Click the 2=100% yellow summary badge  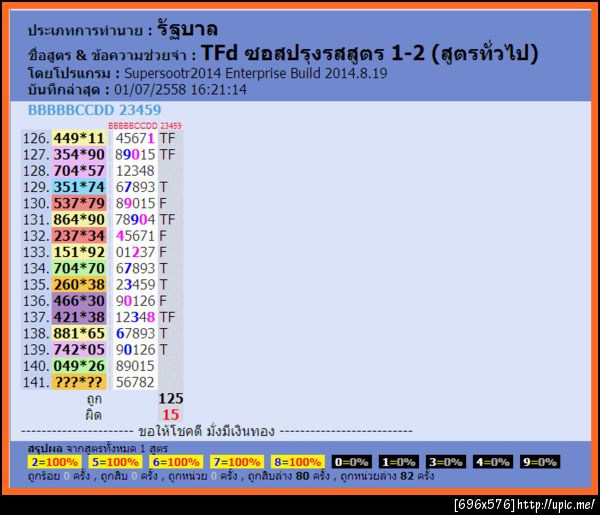tap(54, 462)
